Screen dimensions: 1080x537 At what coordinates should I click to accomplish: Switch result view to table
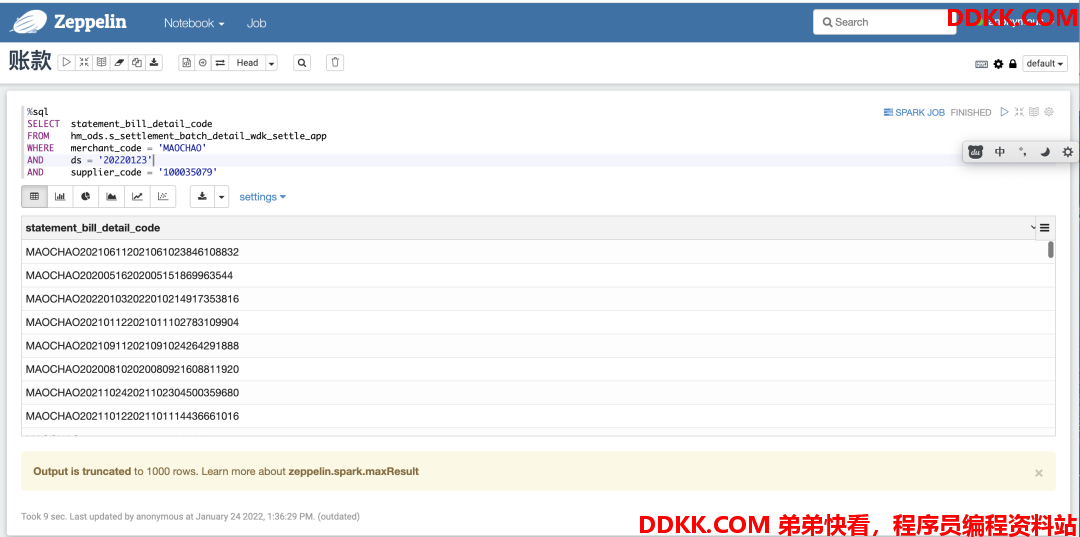[34, 196]
